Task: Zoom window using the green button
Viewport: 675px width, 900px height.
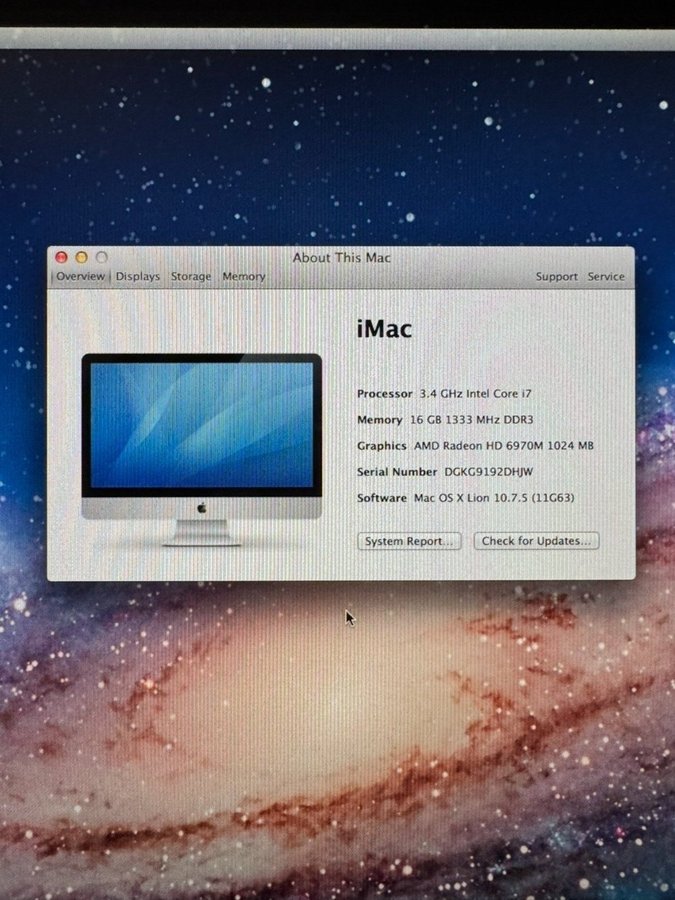Action: pyautogui.click(x=101, y=258)
